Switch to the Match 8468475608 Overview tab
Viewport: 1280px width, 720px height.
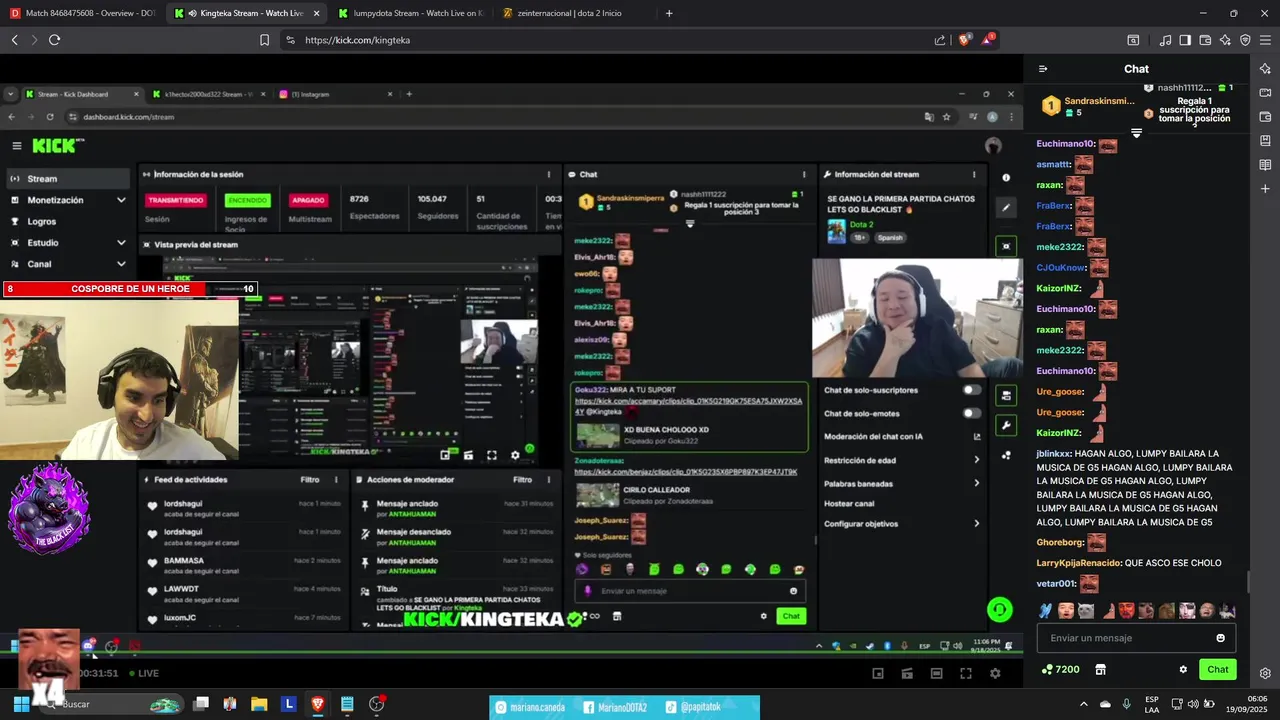83,13
